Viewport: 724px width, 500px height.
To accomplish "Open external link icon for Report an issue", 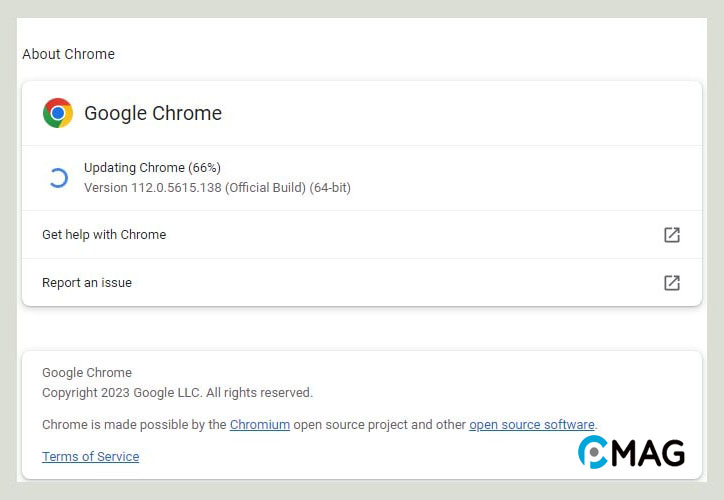I will [672, 283].
